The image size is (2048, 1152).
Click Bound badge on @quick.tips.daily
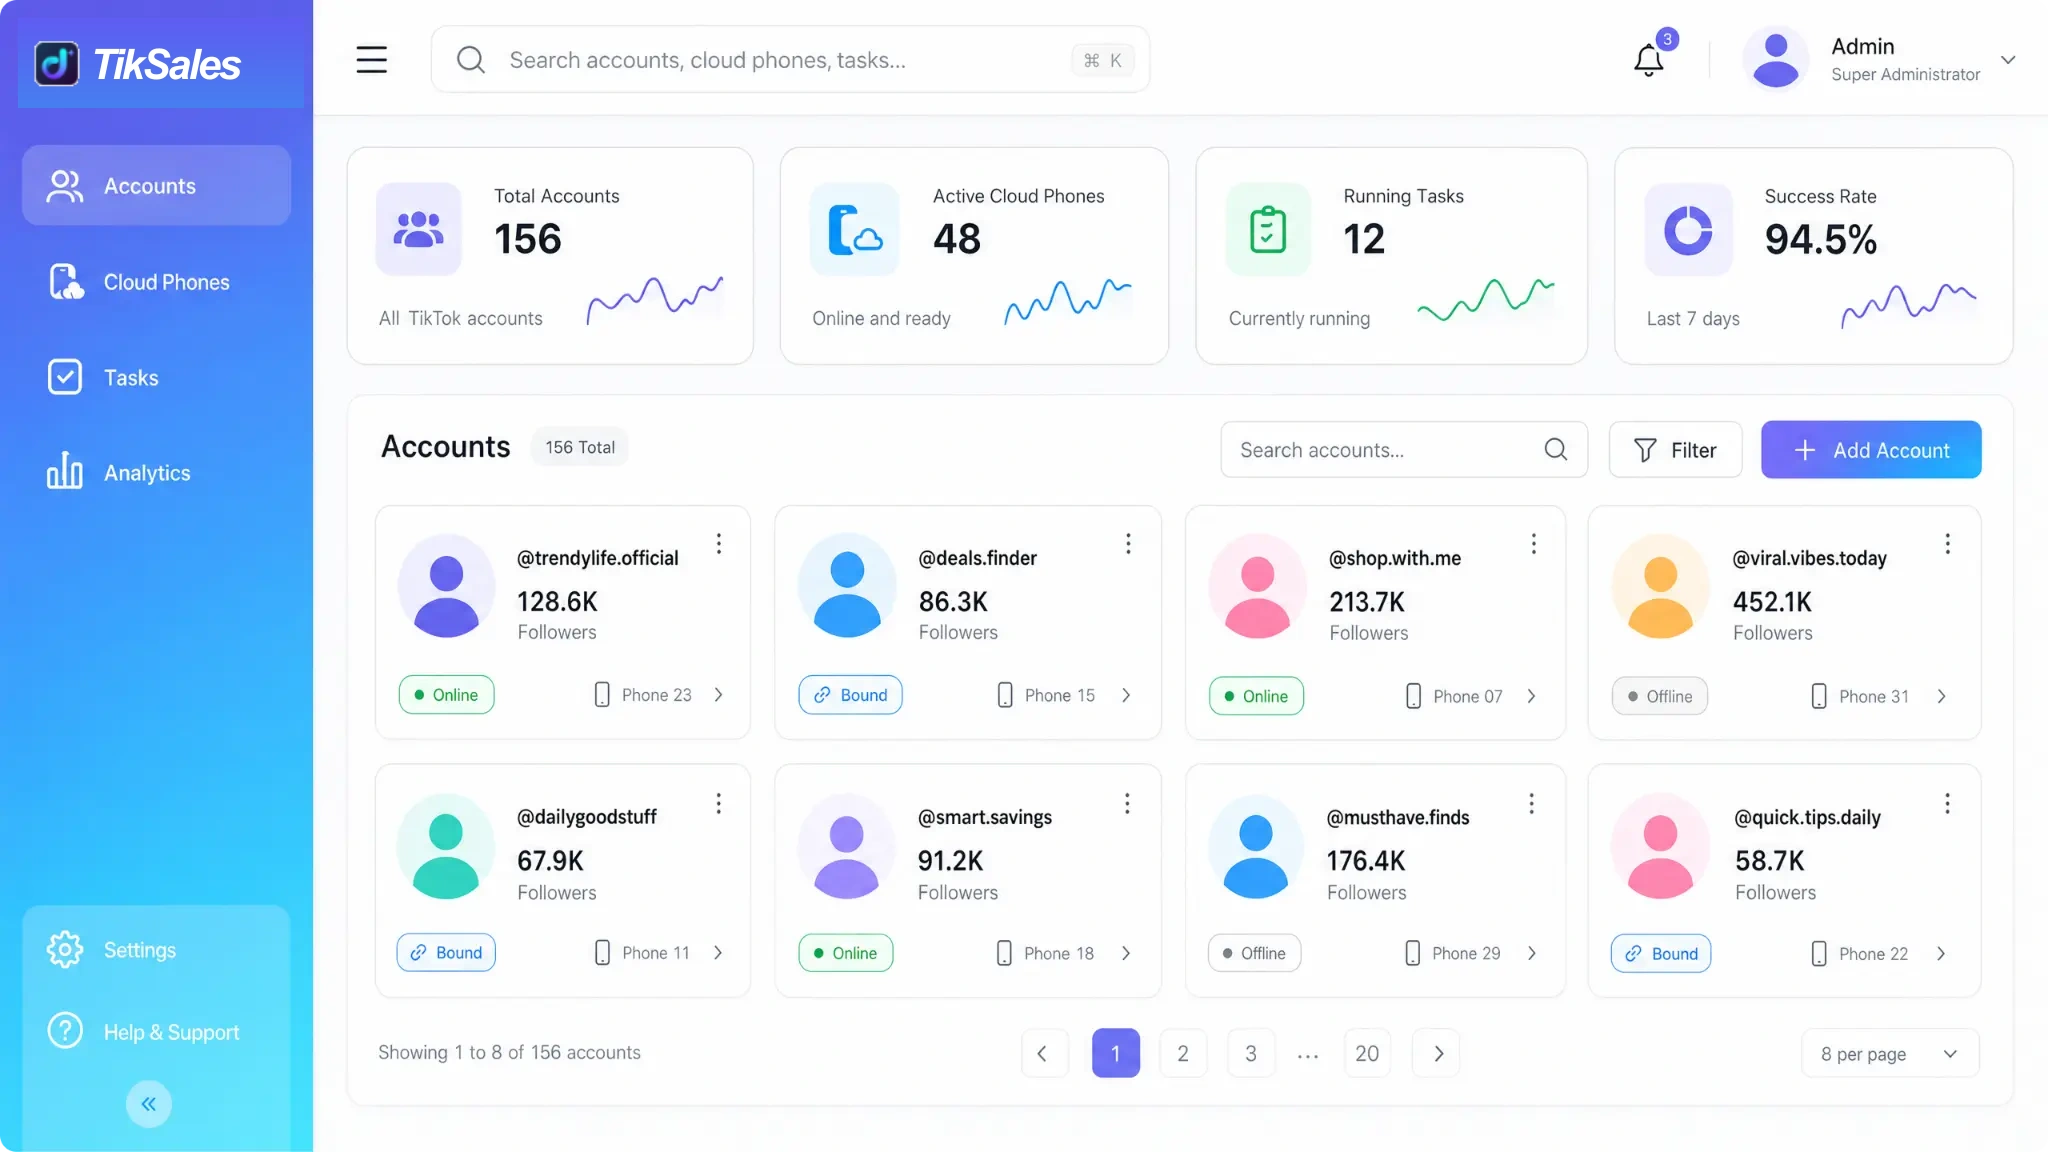tap(1661, 954)
